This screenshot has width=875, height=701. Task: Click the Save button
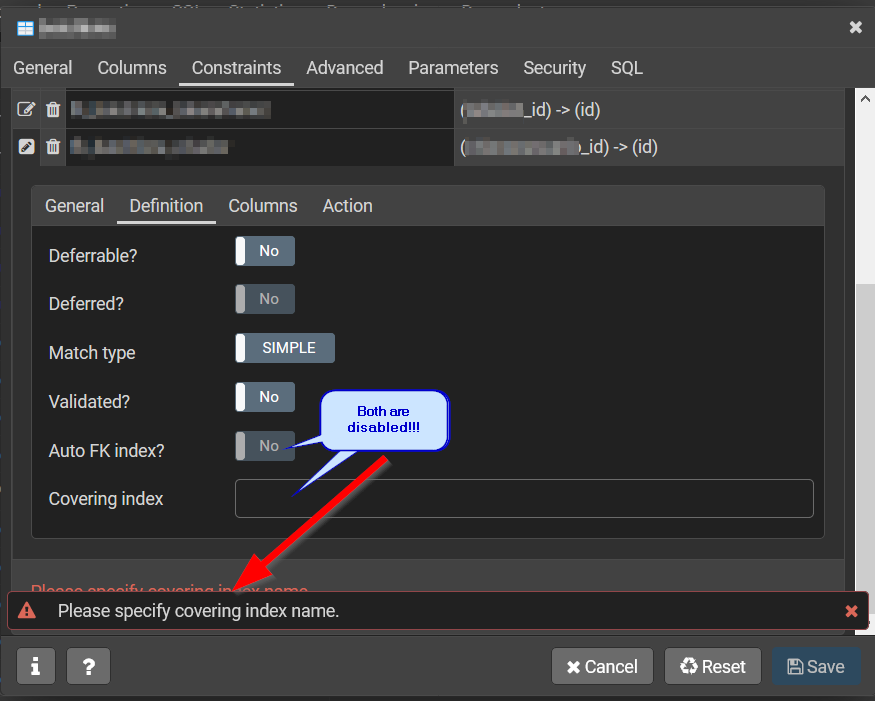tap(815, 666)
